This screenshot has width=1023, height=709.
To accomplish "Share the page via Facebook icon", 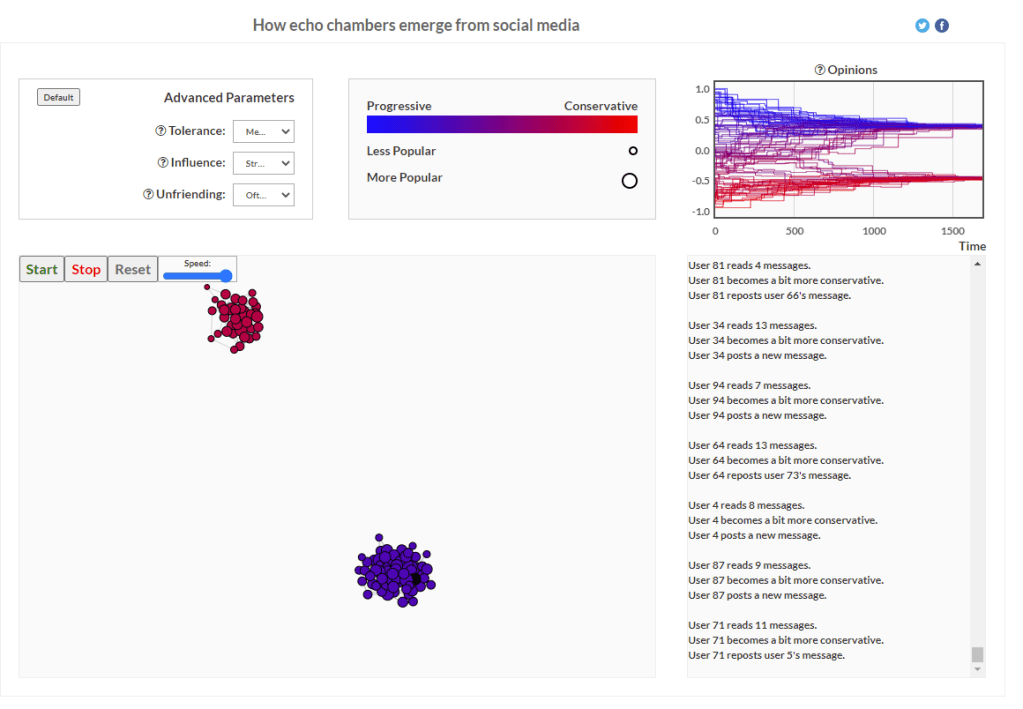I will pyautogui.click(x=942, y=26).
